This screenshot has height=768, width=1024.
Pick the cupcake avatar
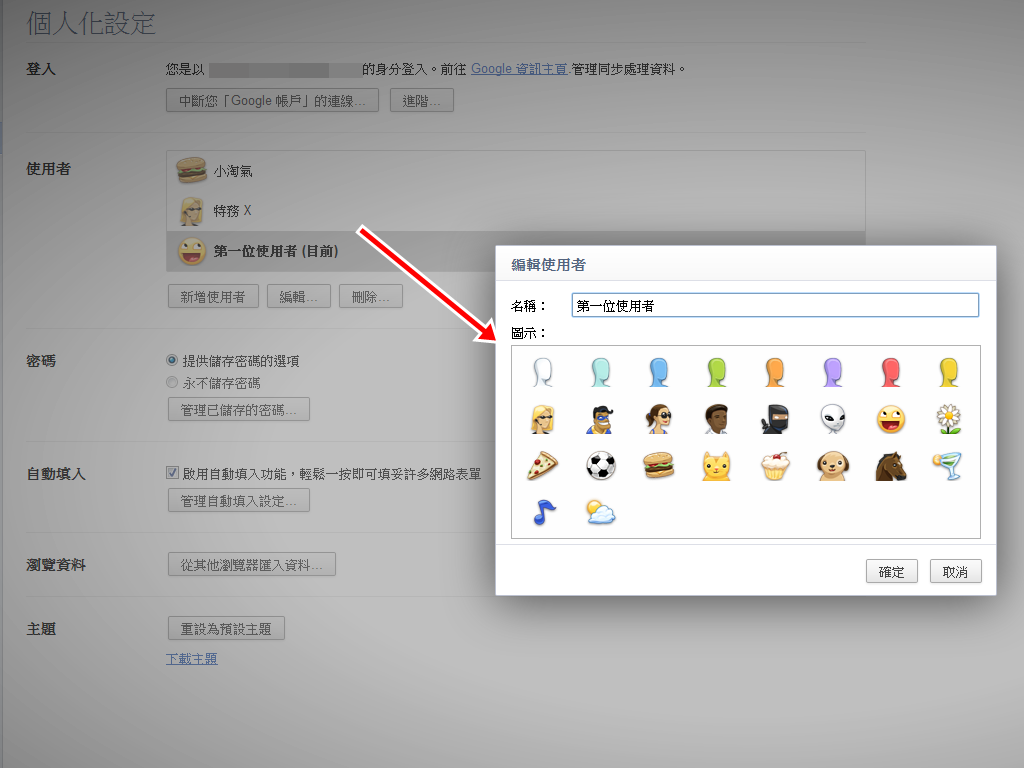point(775,466)
